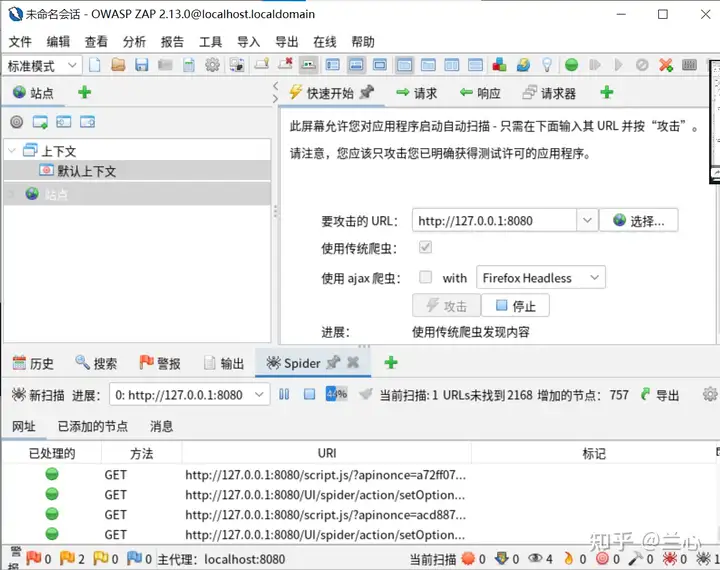Screen dimensions: 720x570
Task: Open the 标准模式 mode dropdown
Action: coord(42,66)
